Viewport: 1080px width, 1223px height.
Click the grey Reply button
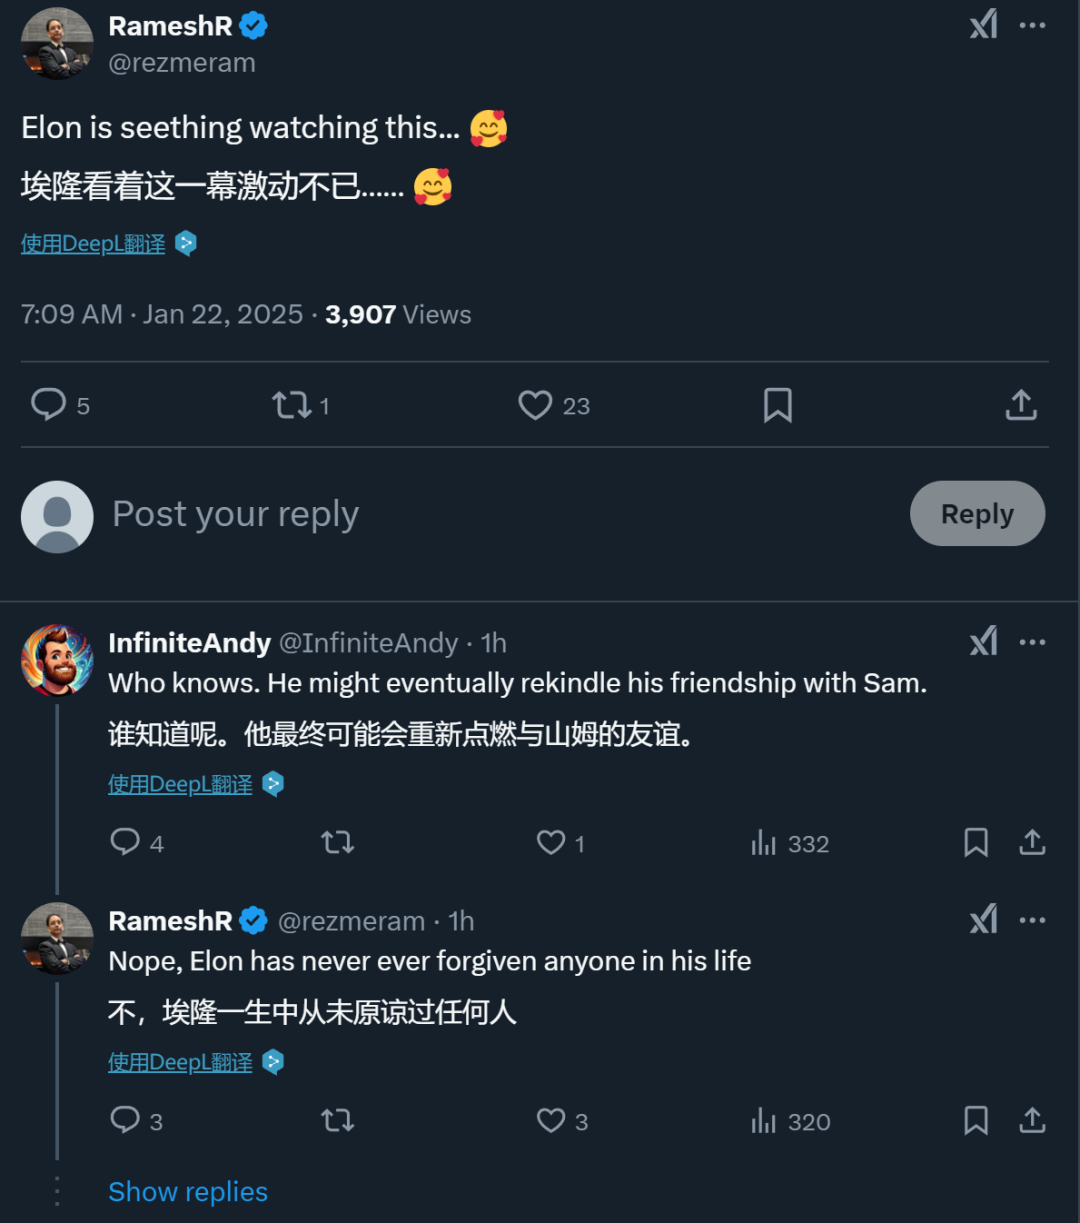(977, 514)
